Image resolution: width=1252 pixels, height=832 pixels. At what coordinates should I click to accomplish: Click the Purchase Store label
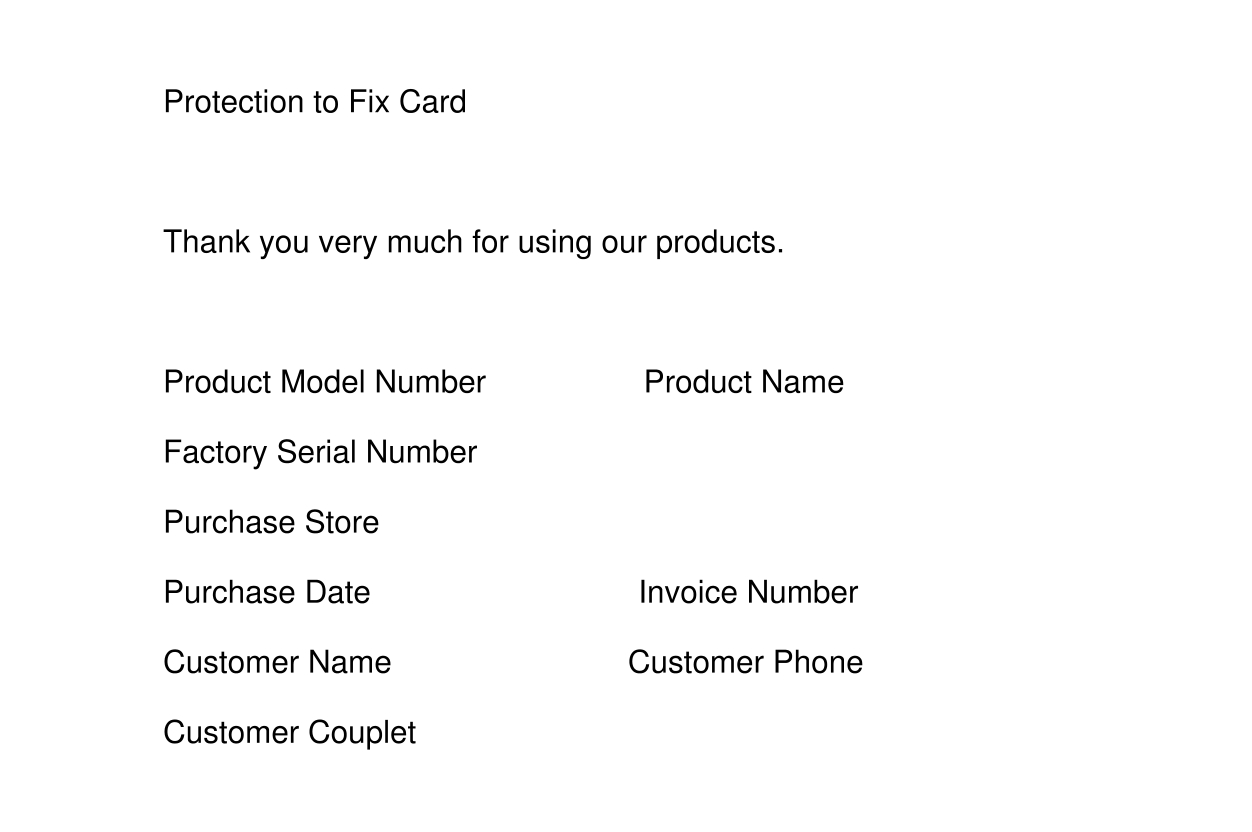271,522
